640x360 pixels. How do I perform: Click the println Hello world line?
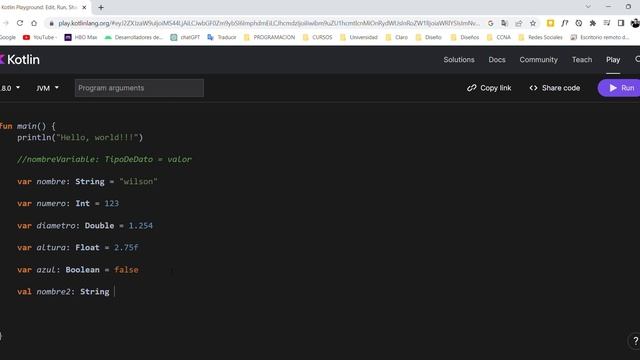click(x=80, y=138)
